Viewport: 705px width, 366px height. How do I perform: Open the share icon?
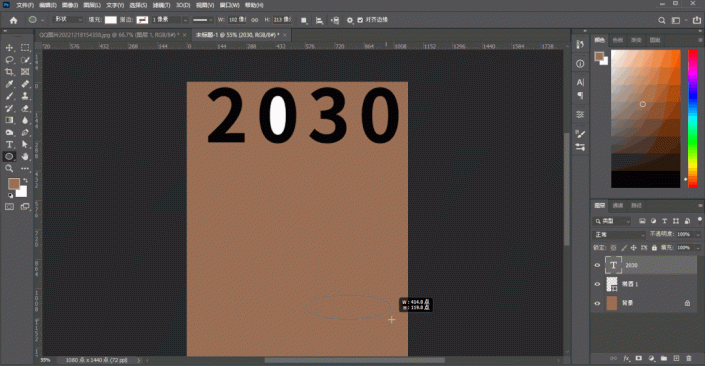pos(697,20)
